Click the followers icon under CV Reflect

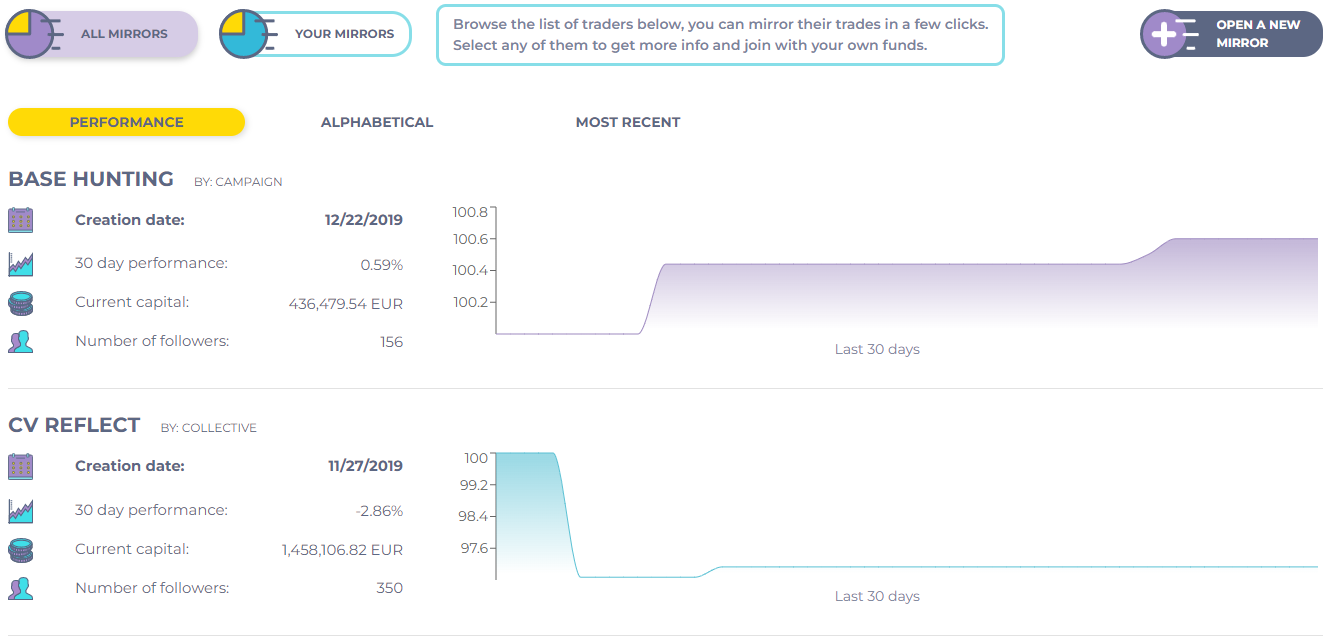20,588
